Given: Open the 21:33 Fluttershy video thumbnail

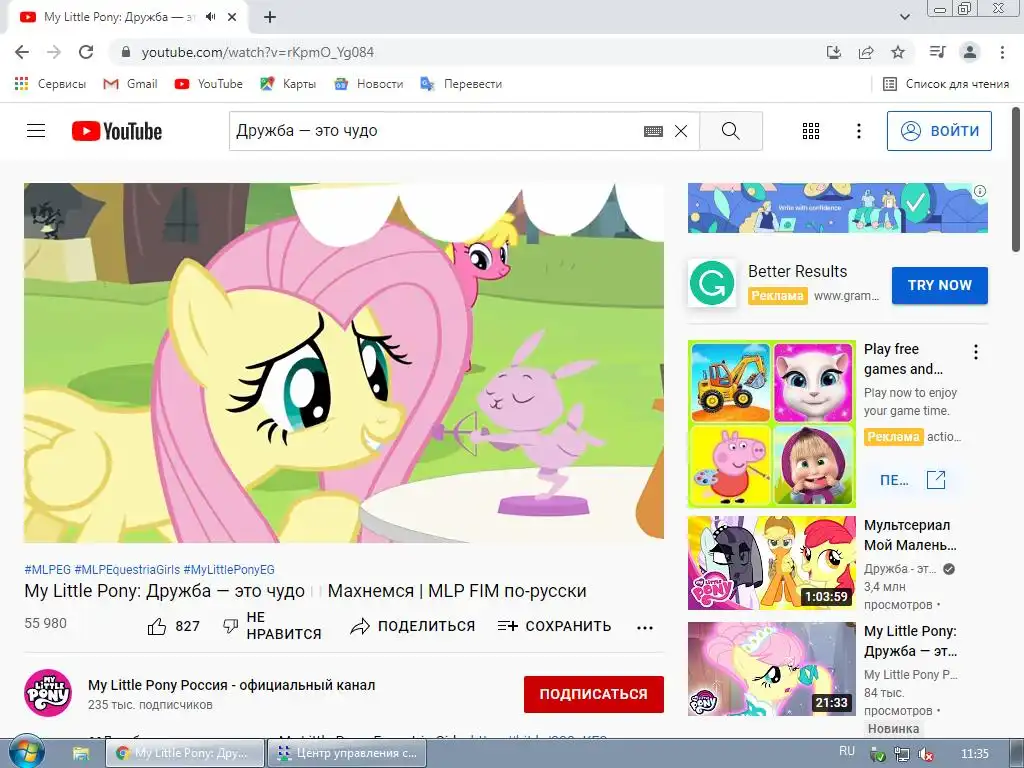Looking at the screenshot, I should [x=771, y=669].
